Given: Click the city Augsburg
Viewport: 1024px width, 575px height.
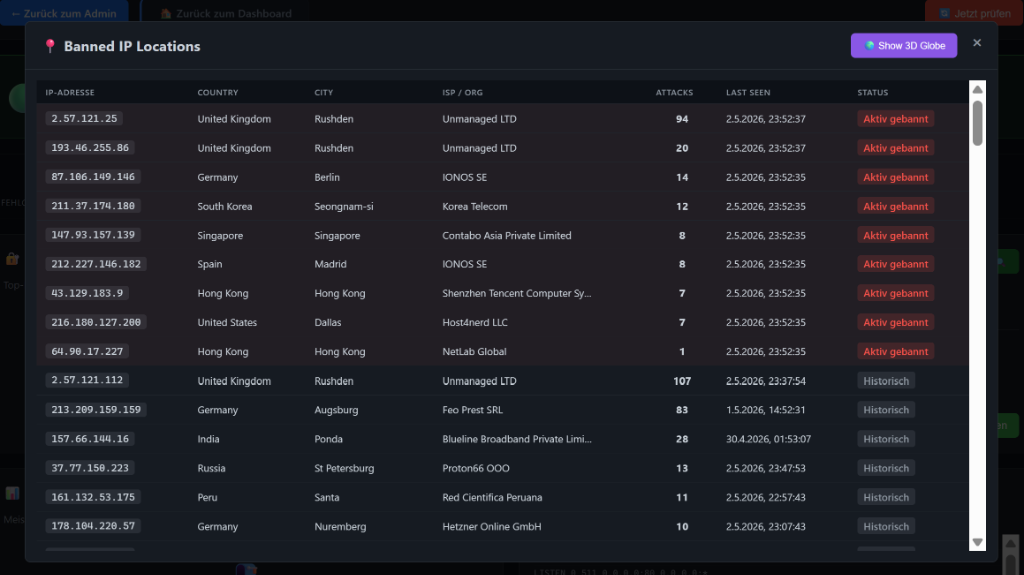Looking at the screenshot, I should [x=336, y=410].
